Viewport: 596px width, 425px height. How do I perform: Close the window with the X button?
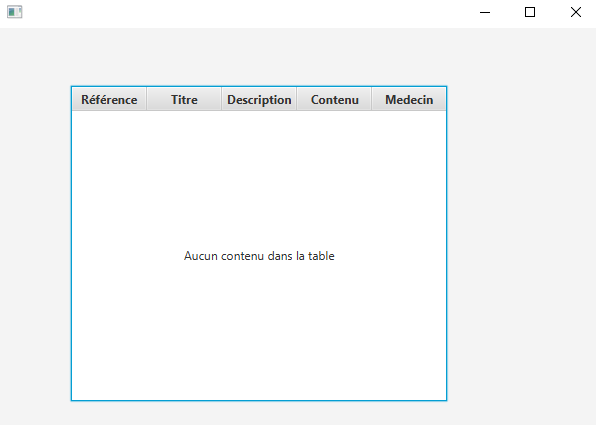tap(575, 12)
